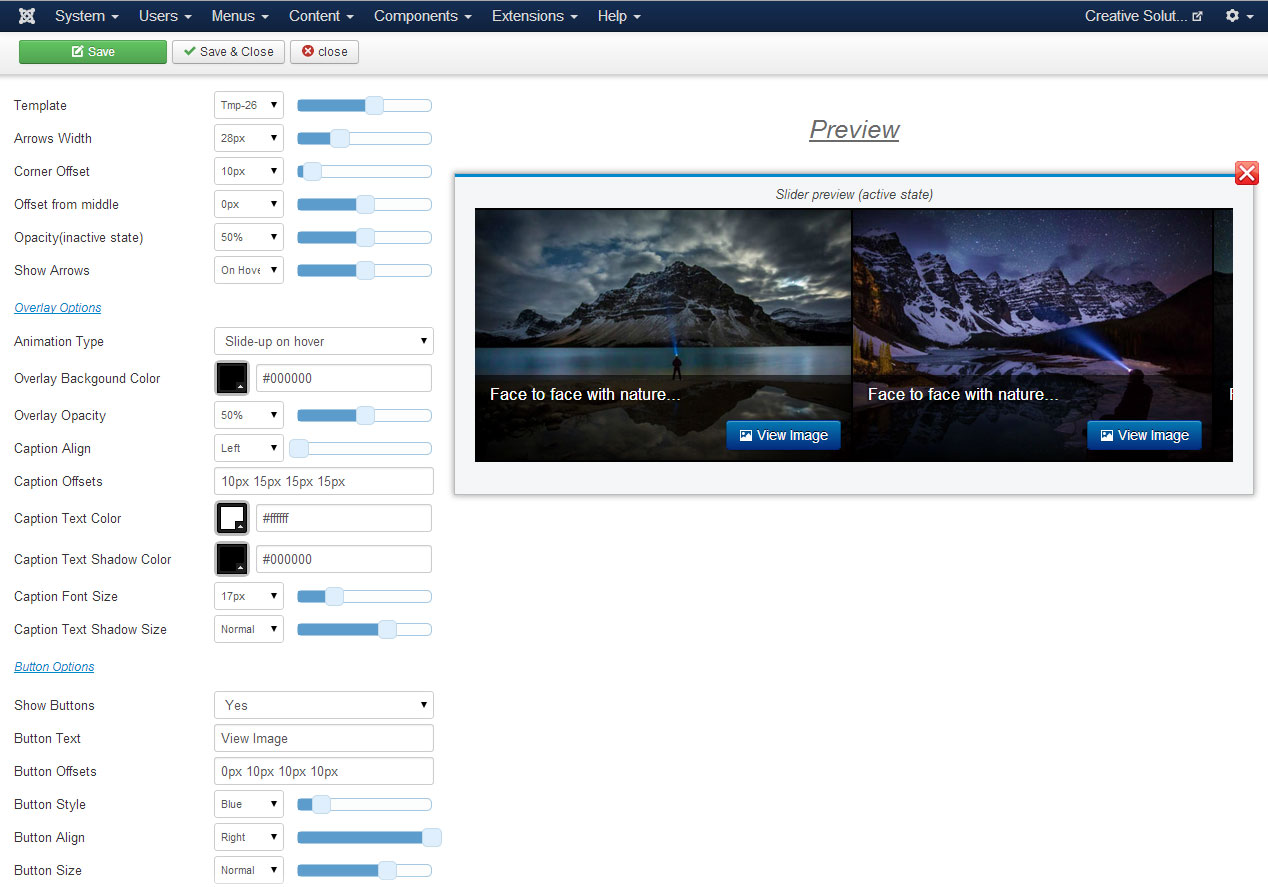1268x887 pixels.
Task: Open the Offset from middle dropdown
Action: tap(249, 204)
